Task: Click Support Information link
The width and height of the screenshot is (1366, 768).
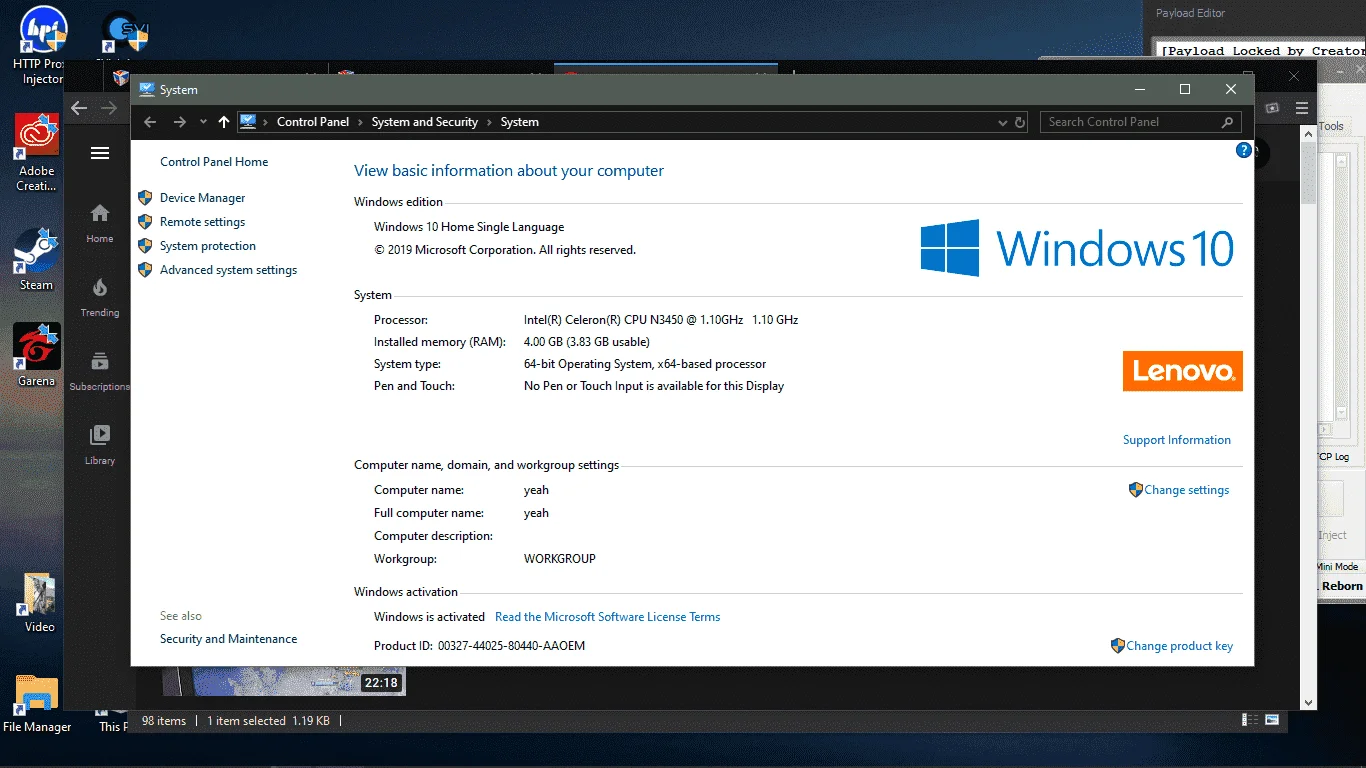Action: click(x=1177, y=440)
